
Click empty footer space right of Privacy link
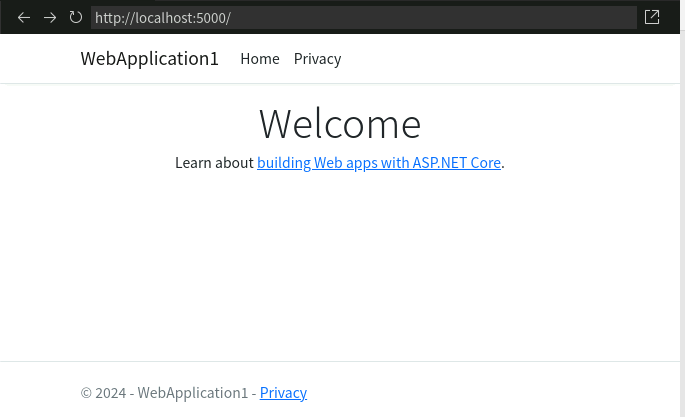pos(480,393)
